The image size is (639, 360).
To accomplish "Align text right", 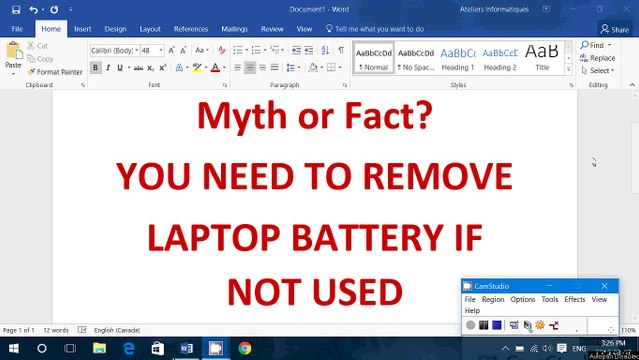I will pos(262,68).
